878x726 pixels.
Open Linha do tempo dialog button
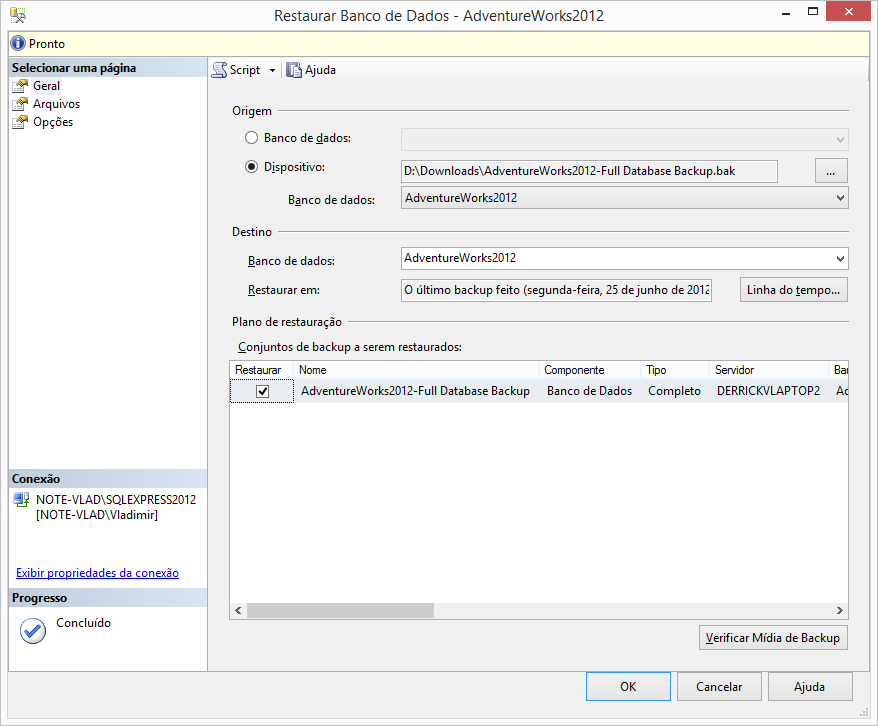[793, 290]
